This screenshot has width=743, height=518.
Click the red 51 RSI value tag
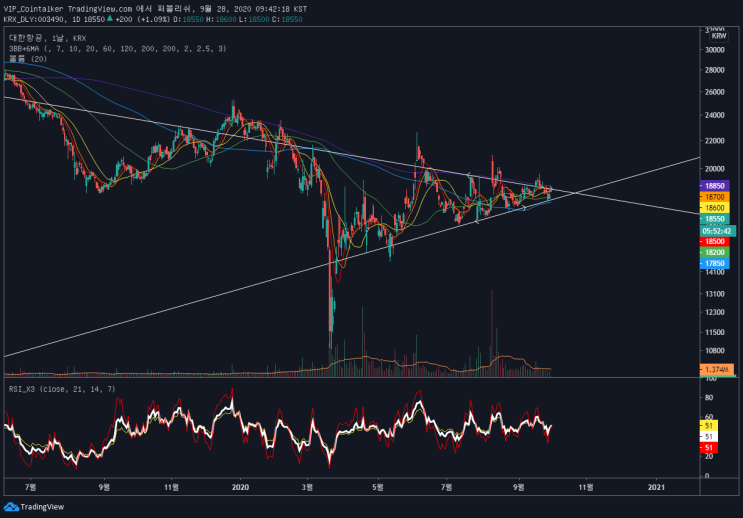(709, 447)
